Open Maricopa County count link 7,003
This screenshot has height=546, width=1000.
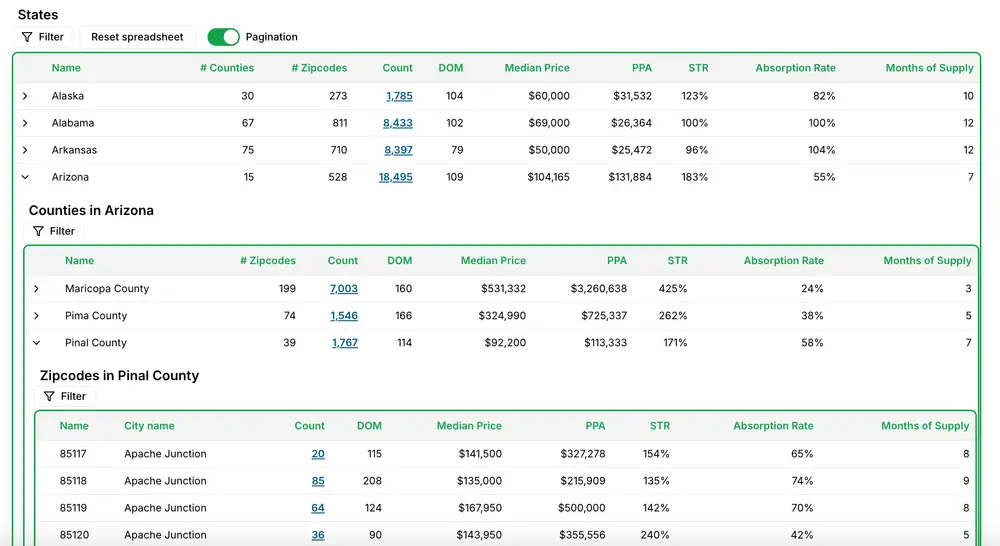tap(344, 288)
